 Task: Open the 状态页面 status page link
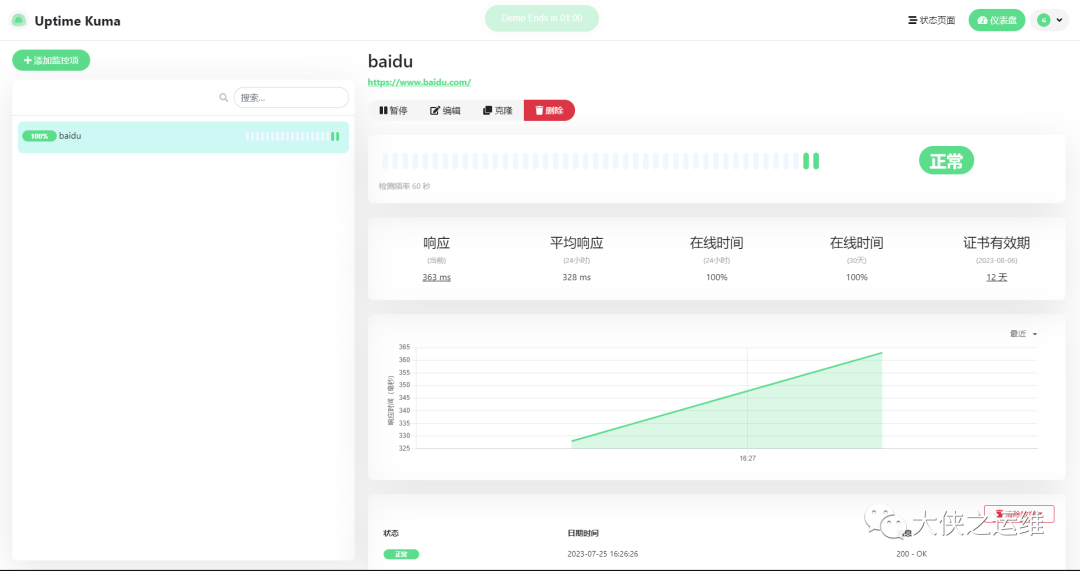(x=931, y=21)
